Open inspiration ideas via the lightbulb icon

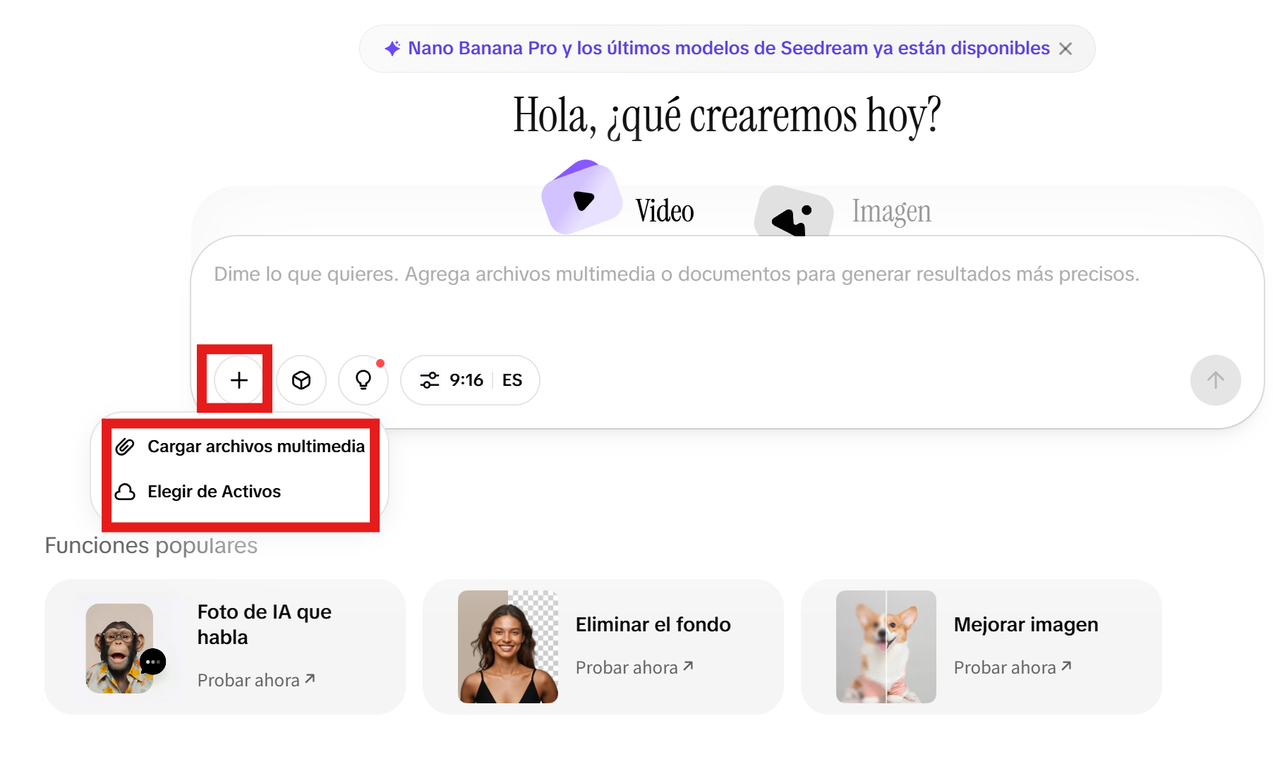(363, 379)
